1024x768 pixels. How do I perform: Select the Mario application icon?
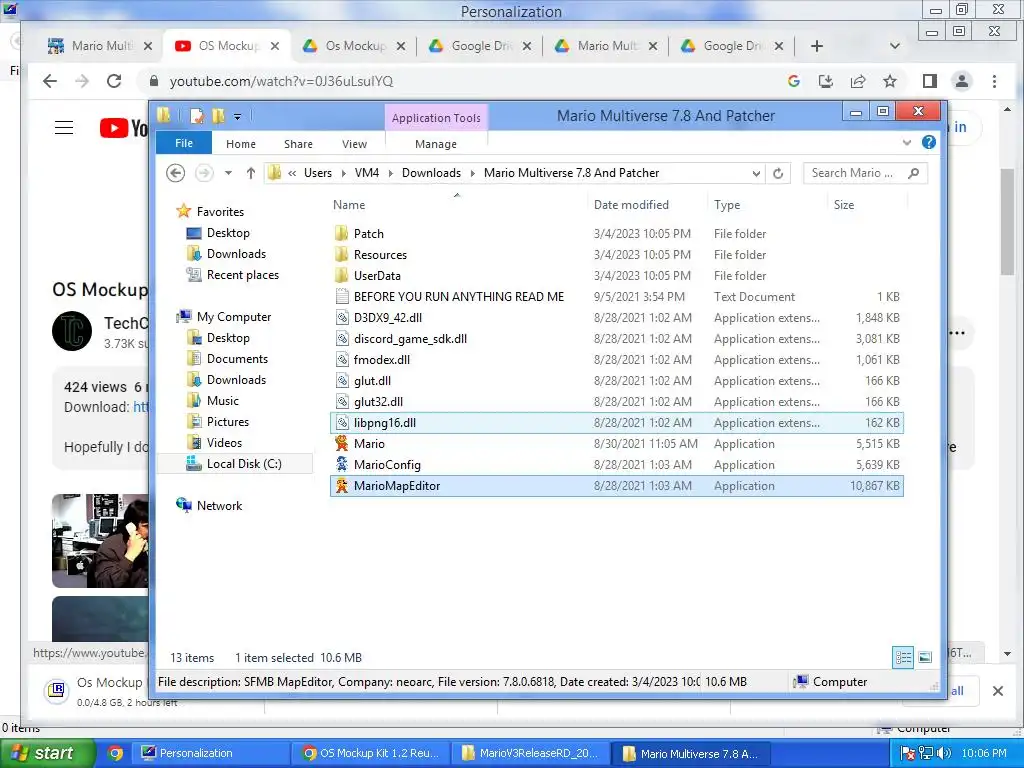[342, 443]
